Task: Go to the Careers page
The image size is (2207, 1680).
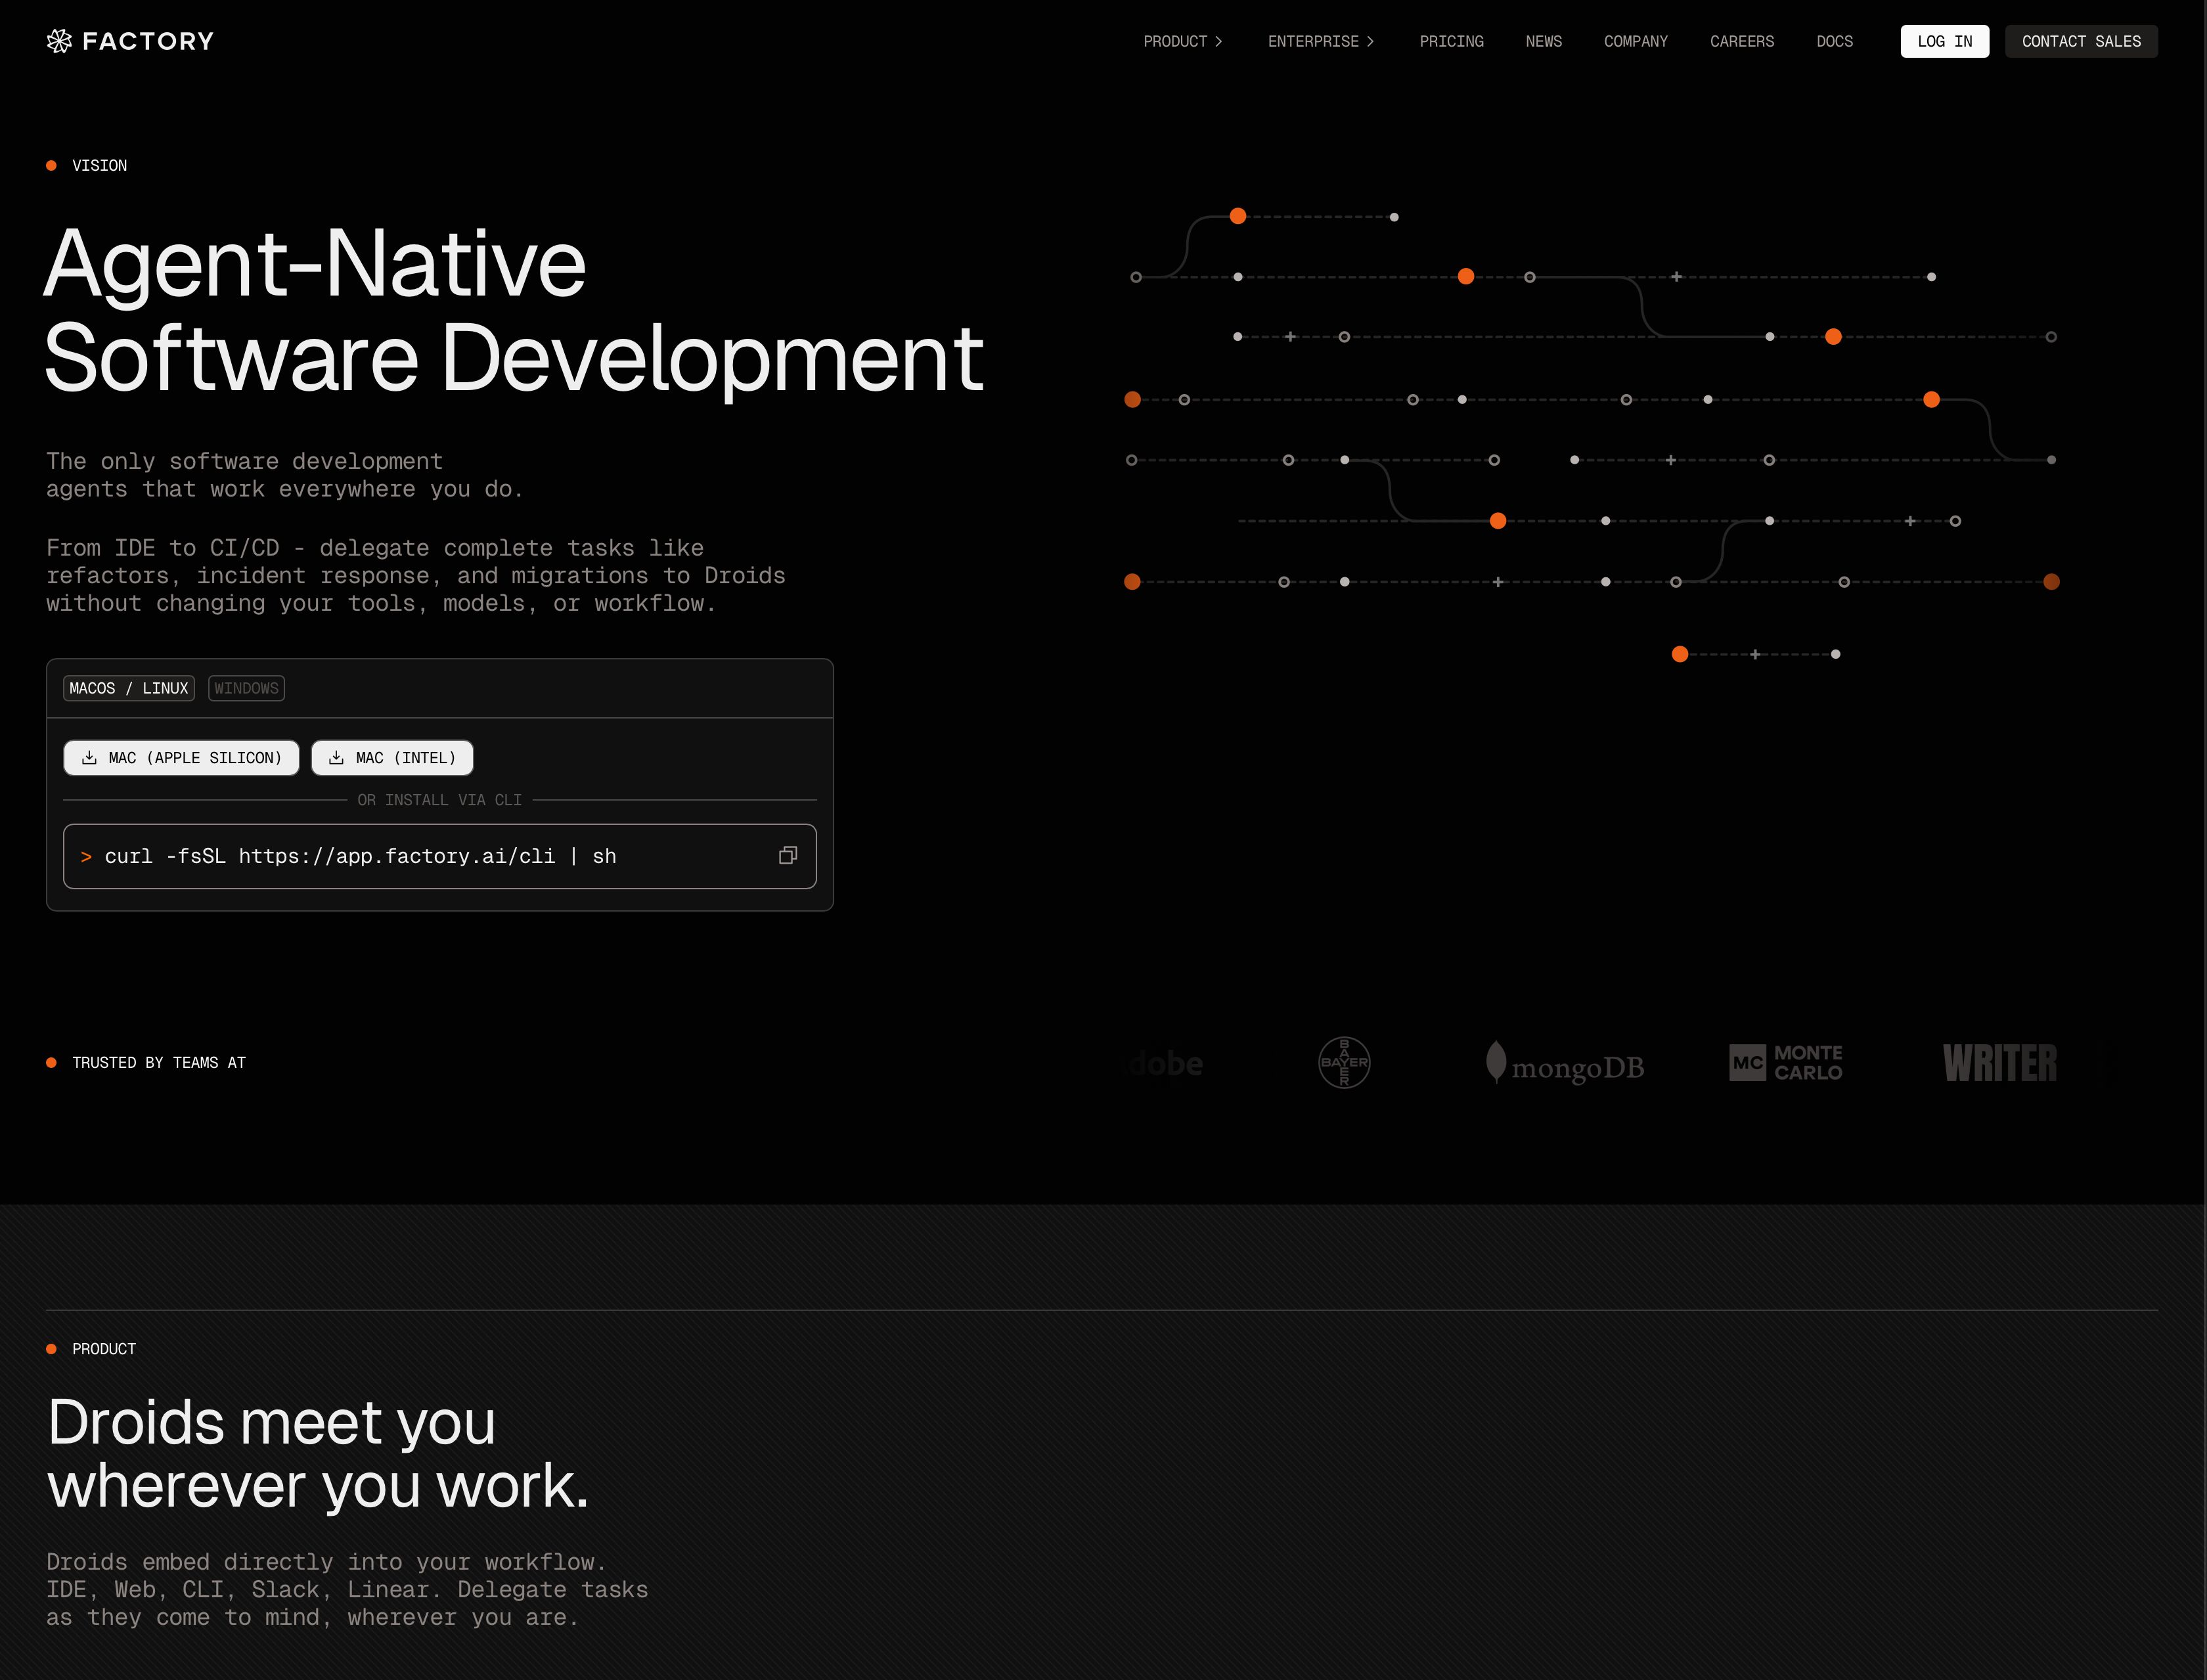Action: point(1741,41)
